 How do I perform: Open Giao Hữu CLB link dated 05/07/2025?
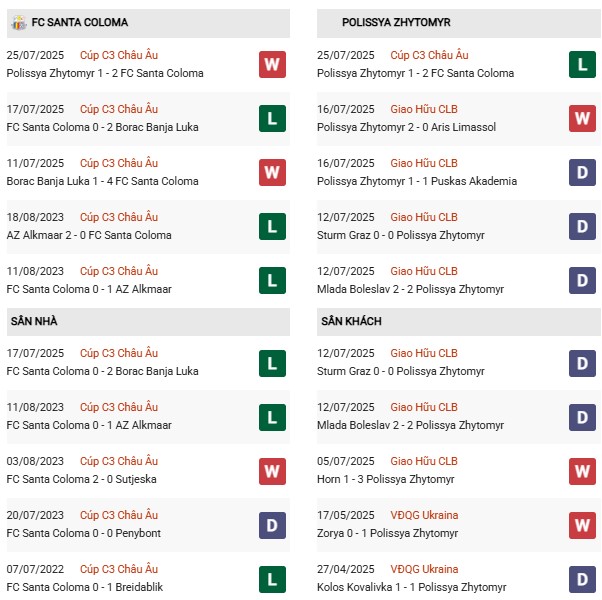pyautogui.click(x=424, y=461)
